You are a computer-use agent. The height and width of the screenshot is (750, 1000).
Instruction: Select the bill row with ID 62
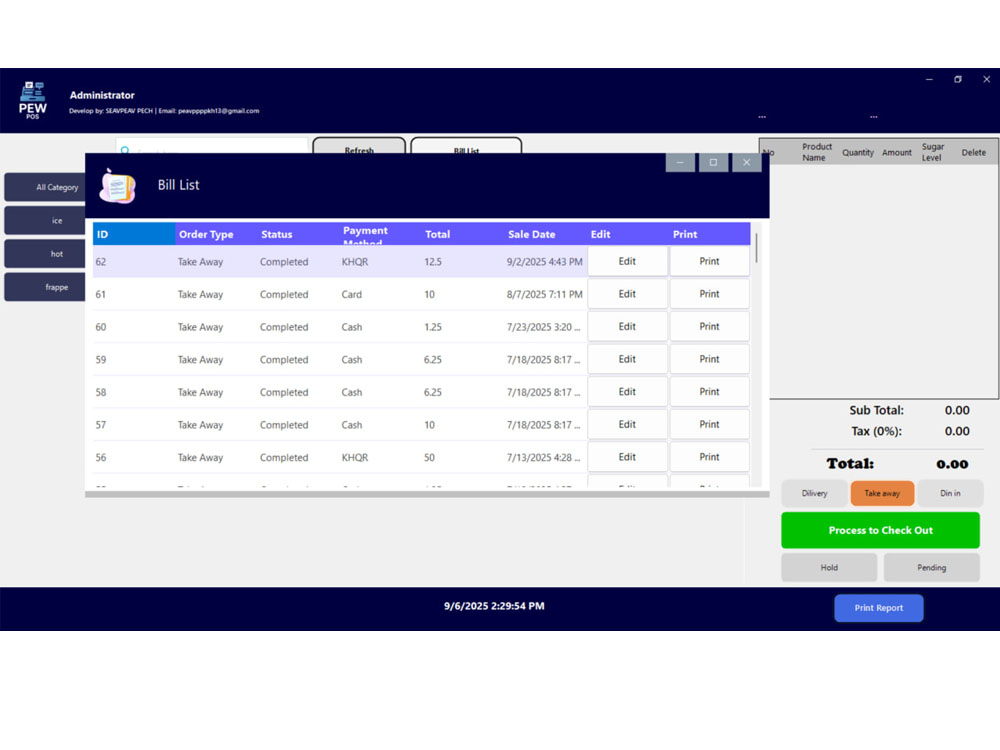point(421,261)
